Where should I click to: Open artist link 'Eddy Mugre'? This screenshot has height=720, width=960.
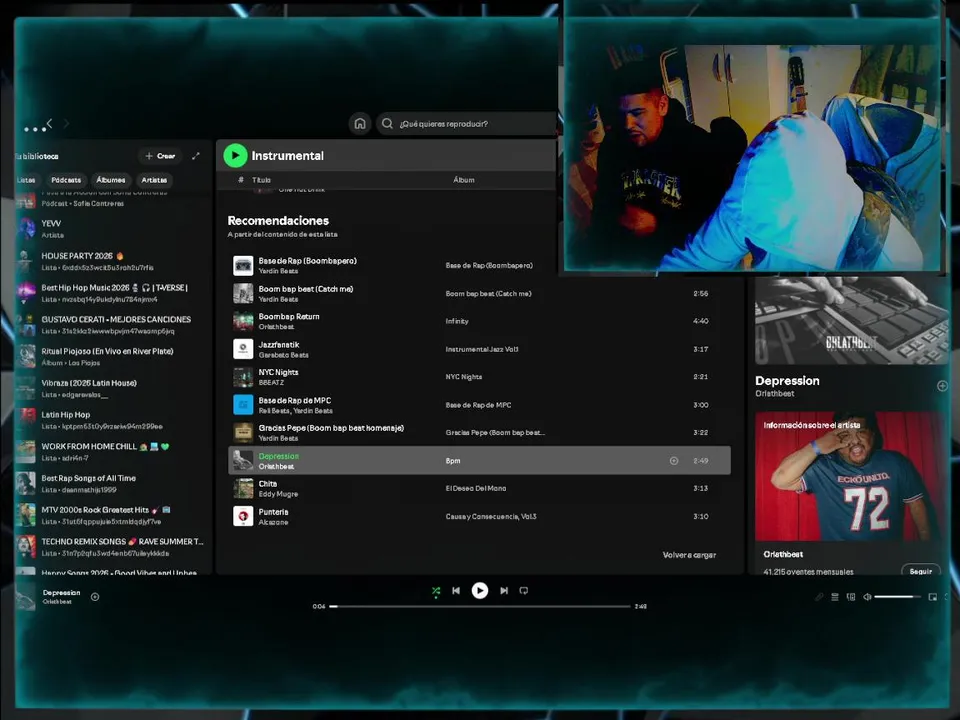[278, 494]
